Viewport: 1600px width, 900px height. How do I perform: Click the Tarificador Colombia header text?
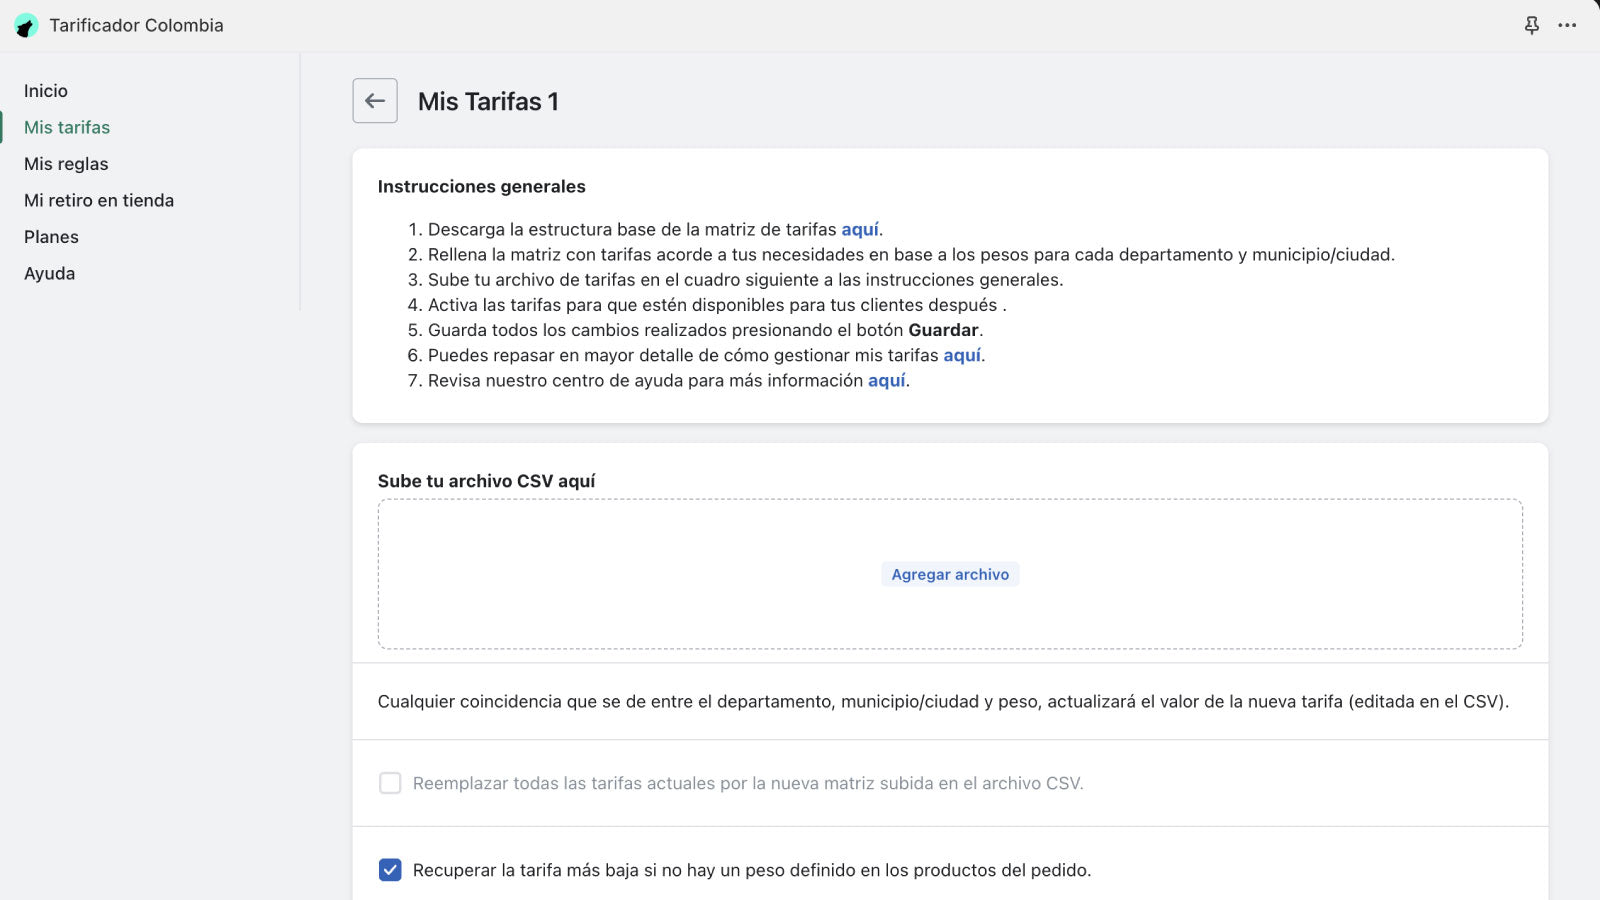[x=136, y=25]
